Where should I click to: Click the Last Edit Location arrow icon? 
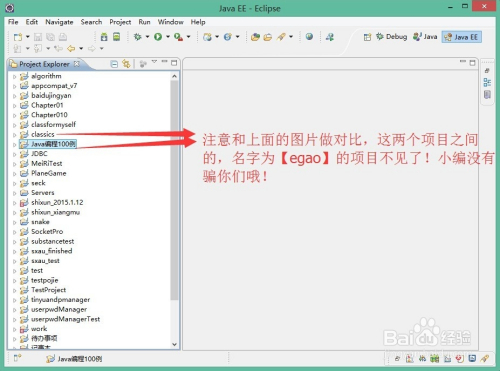coord(59,49)
